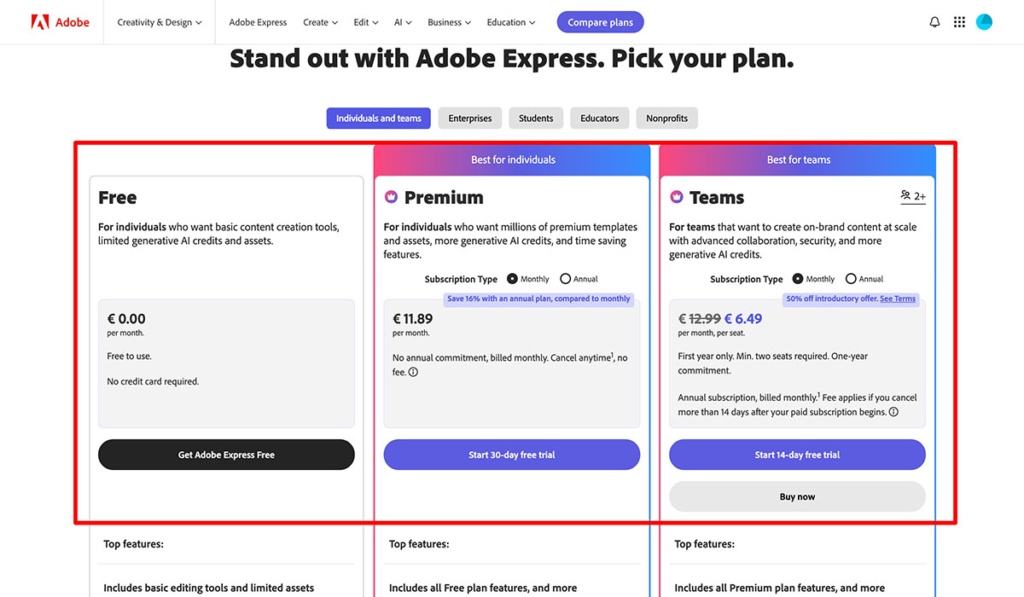Viewport: 1024px width, 597px height.
Task: Switch to the Students tab
Action: (535, 117)
